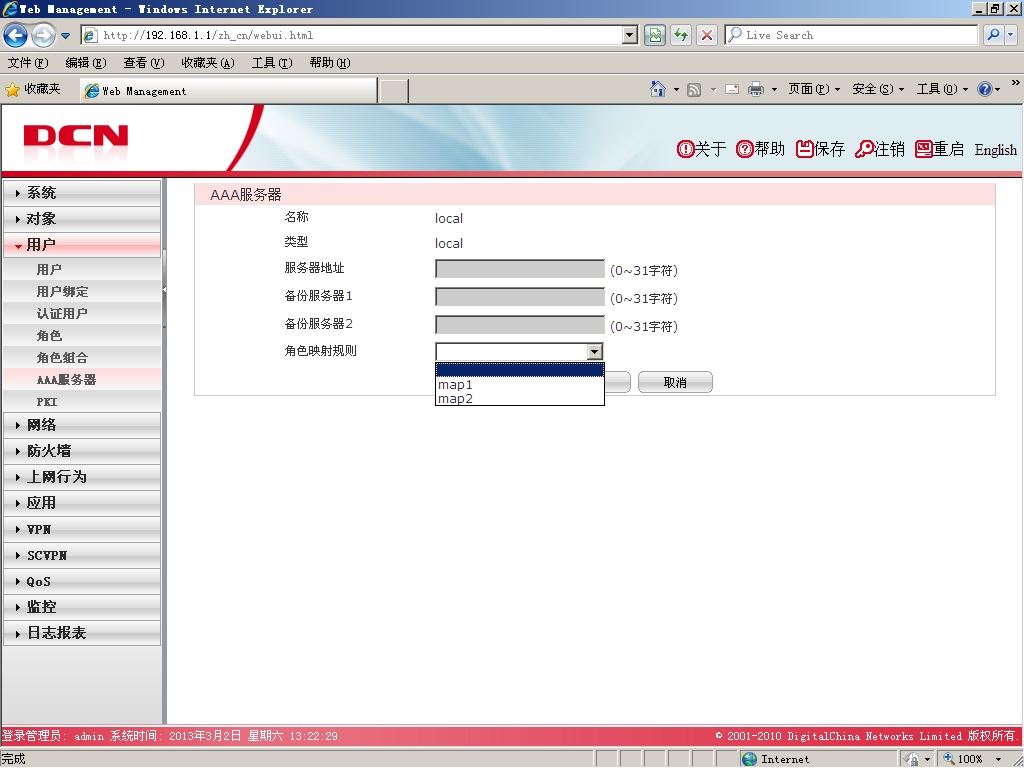Open the 查看(V) menu
This screenshot has width=1024, height=768.
(144, 63)
